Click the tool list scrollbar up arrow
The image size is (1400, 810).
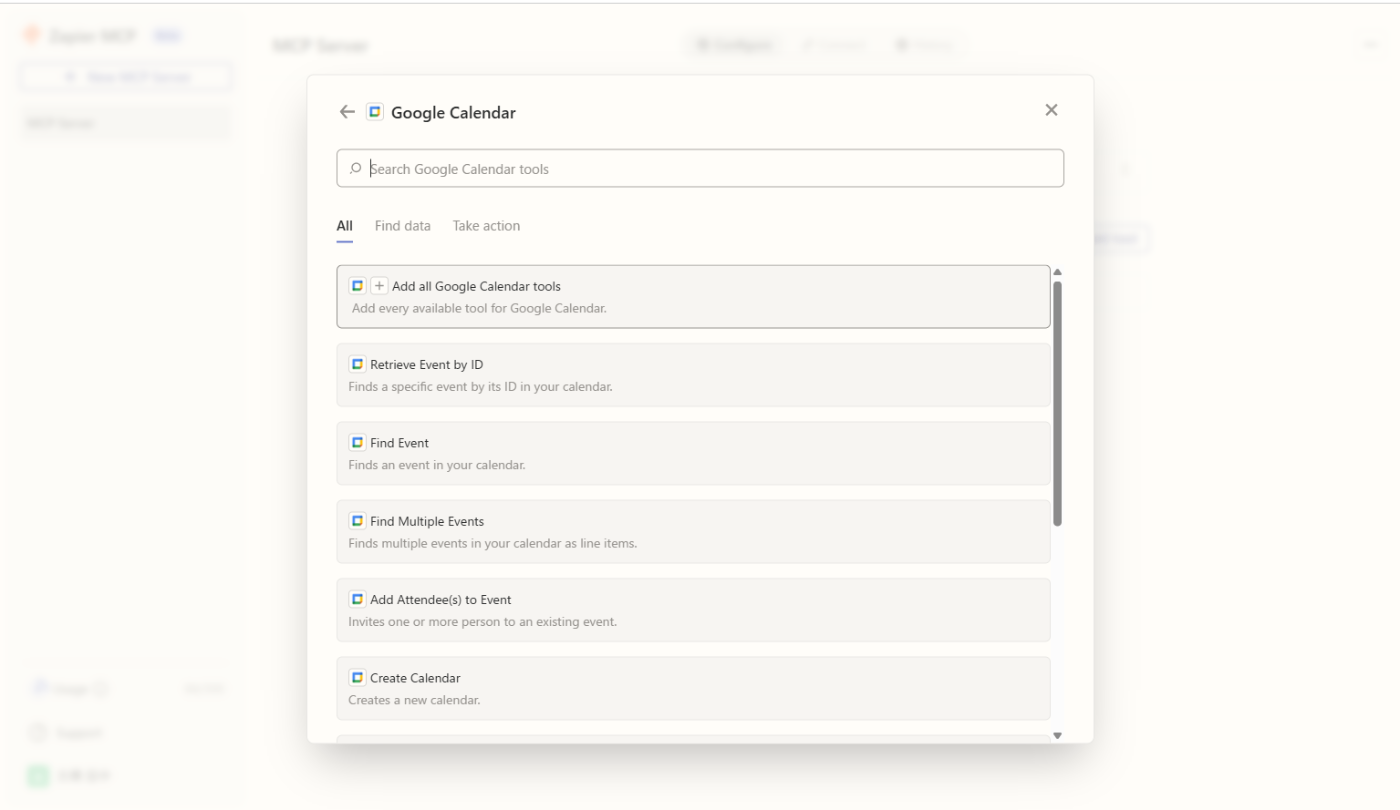point(1058,272)
